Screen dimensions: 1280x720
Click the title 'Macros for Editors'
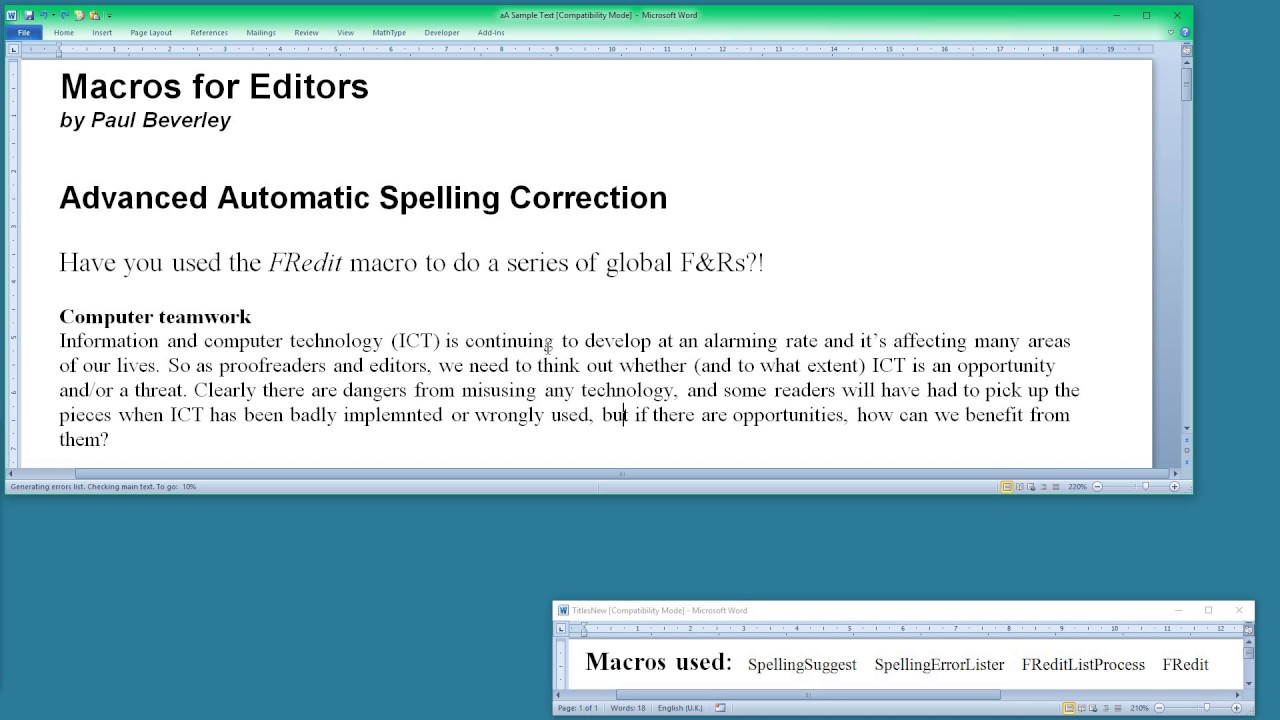pyautogui.click(x=214, y=87)
